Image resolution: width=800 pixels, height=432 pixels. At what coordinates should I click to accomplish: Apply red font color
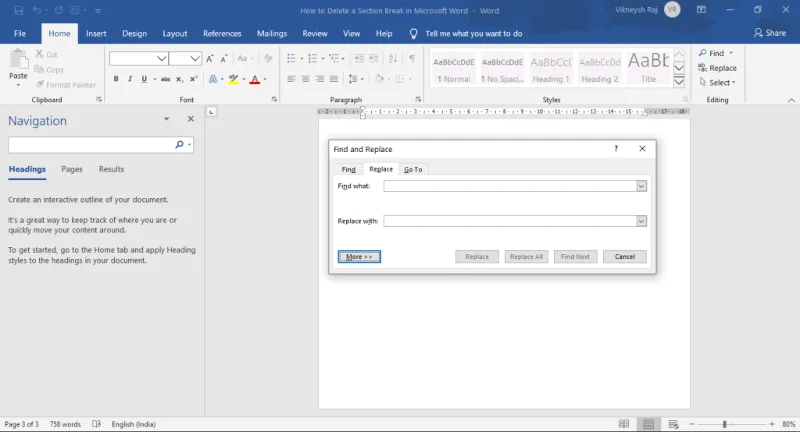coord(255,79)
